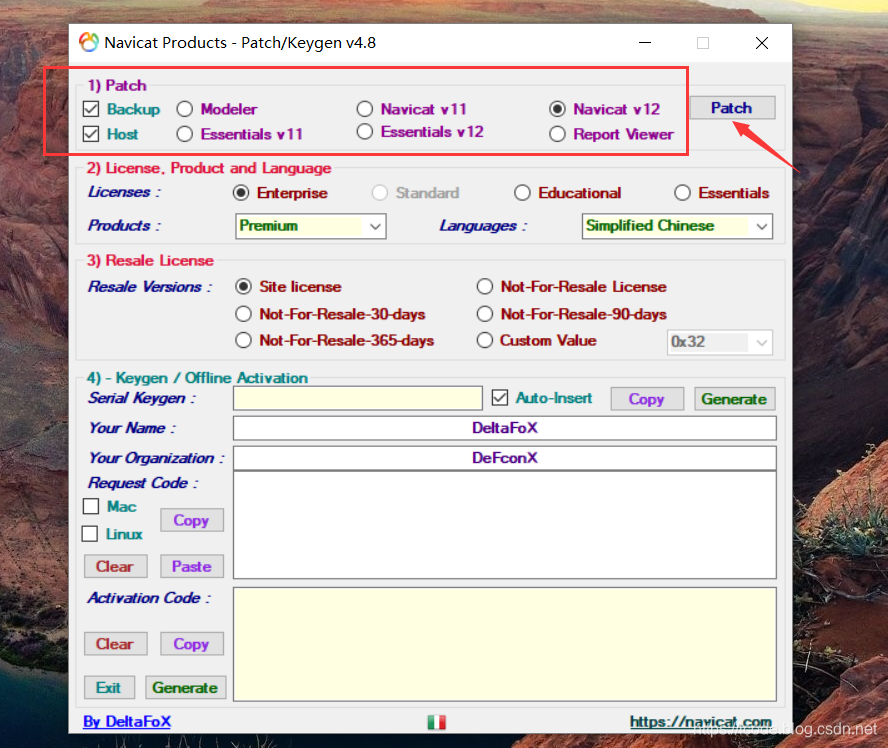Select Not-For-Resale-90-days option
888x748 pixels.
pos(485,314)
